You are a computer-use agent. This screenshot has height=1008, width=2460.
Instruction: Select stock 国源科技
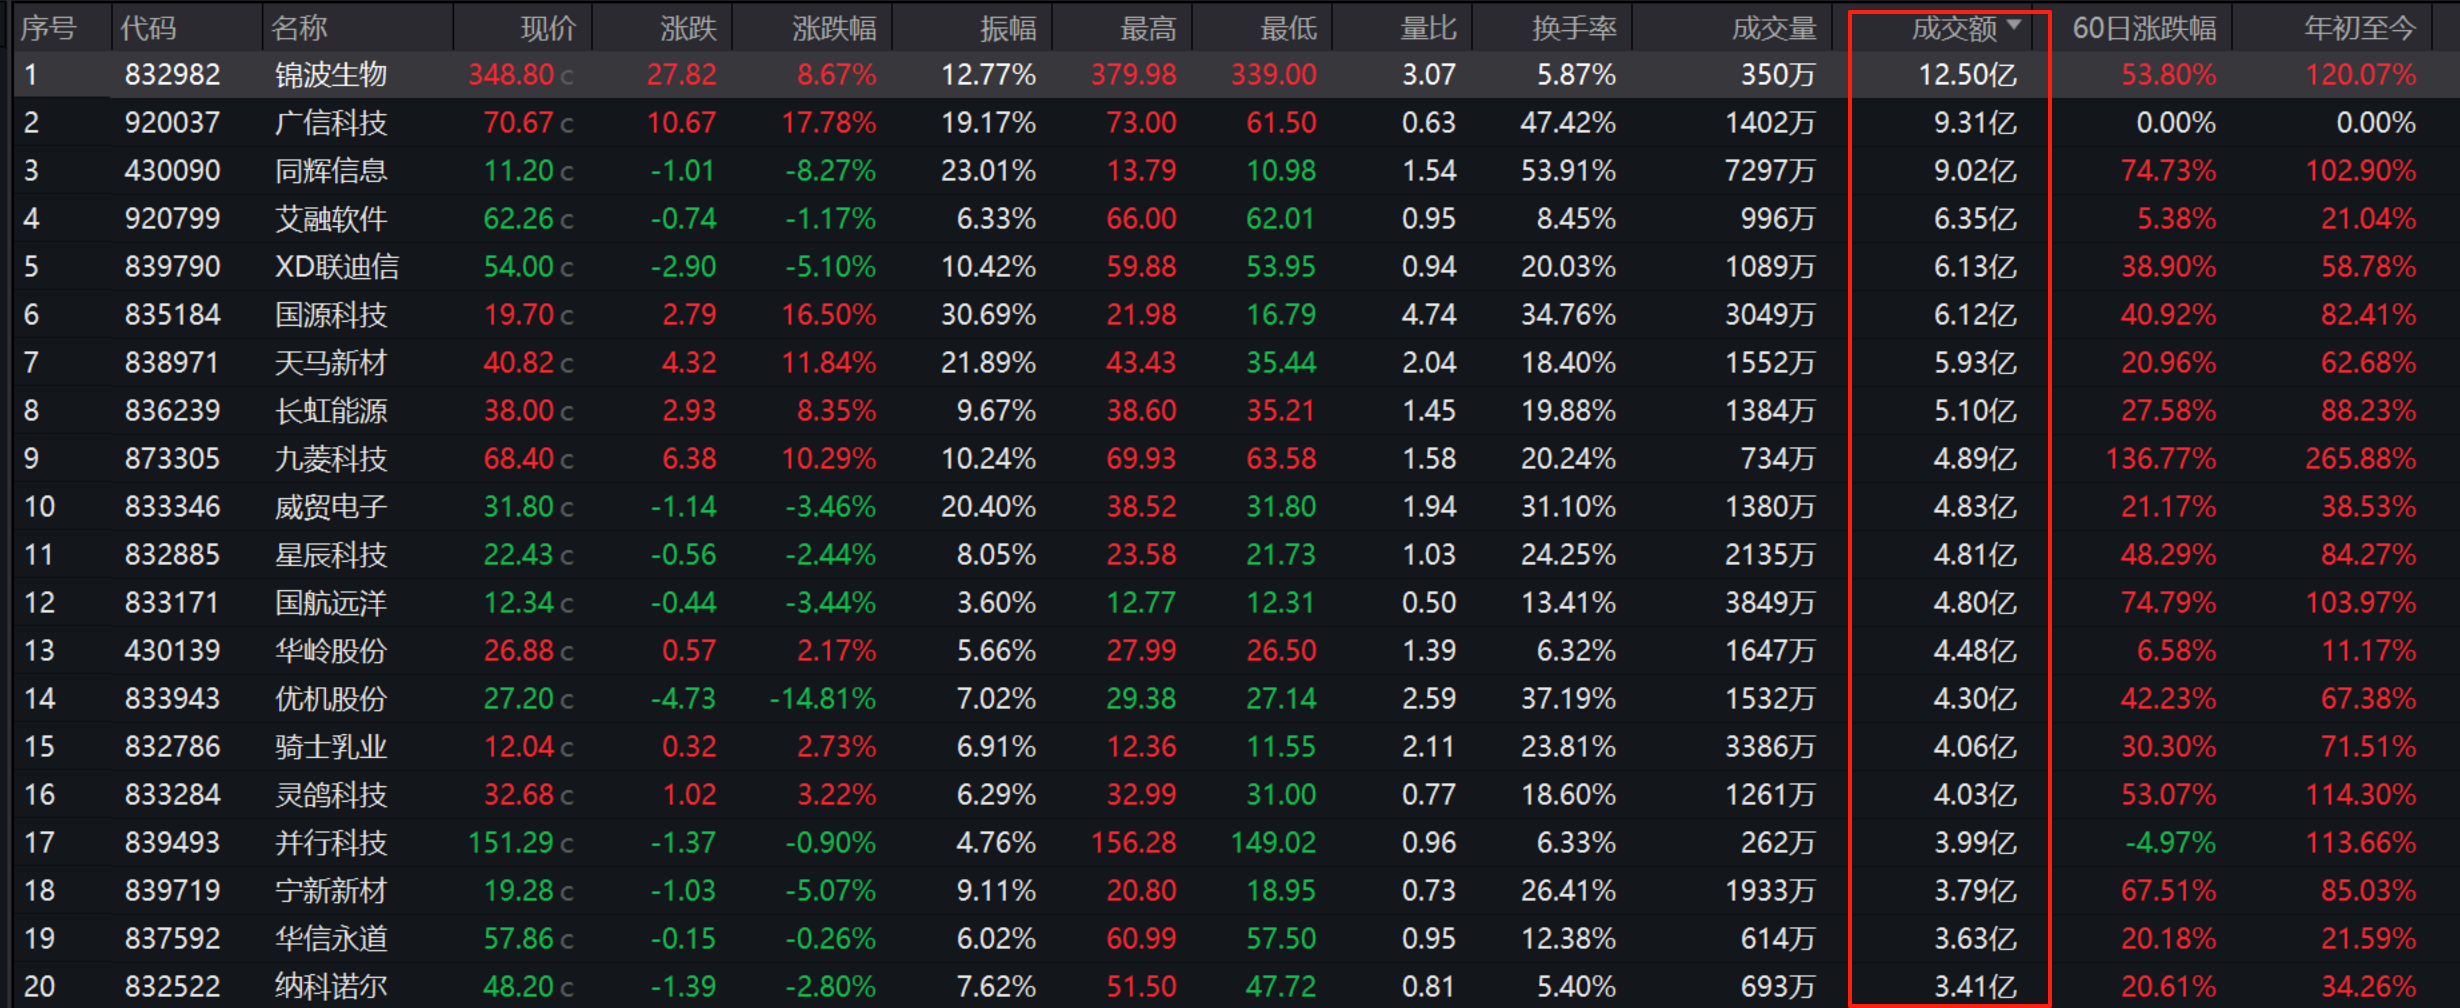tap(331, 315)
